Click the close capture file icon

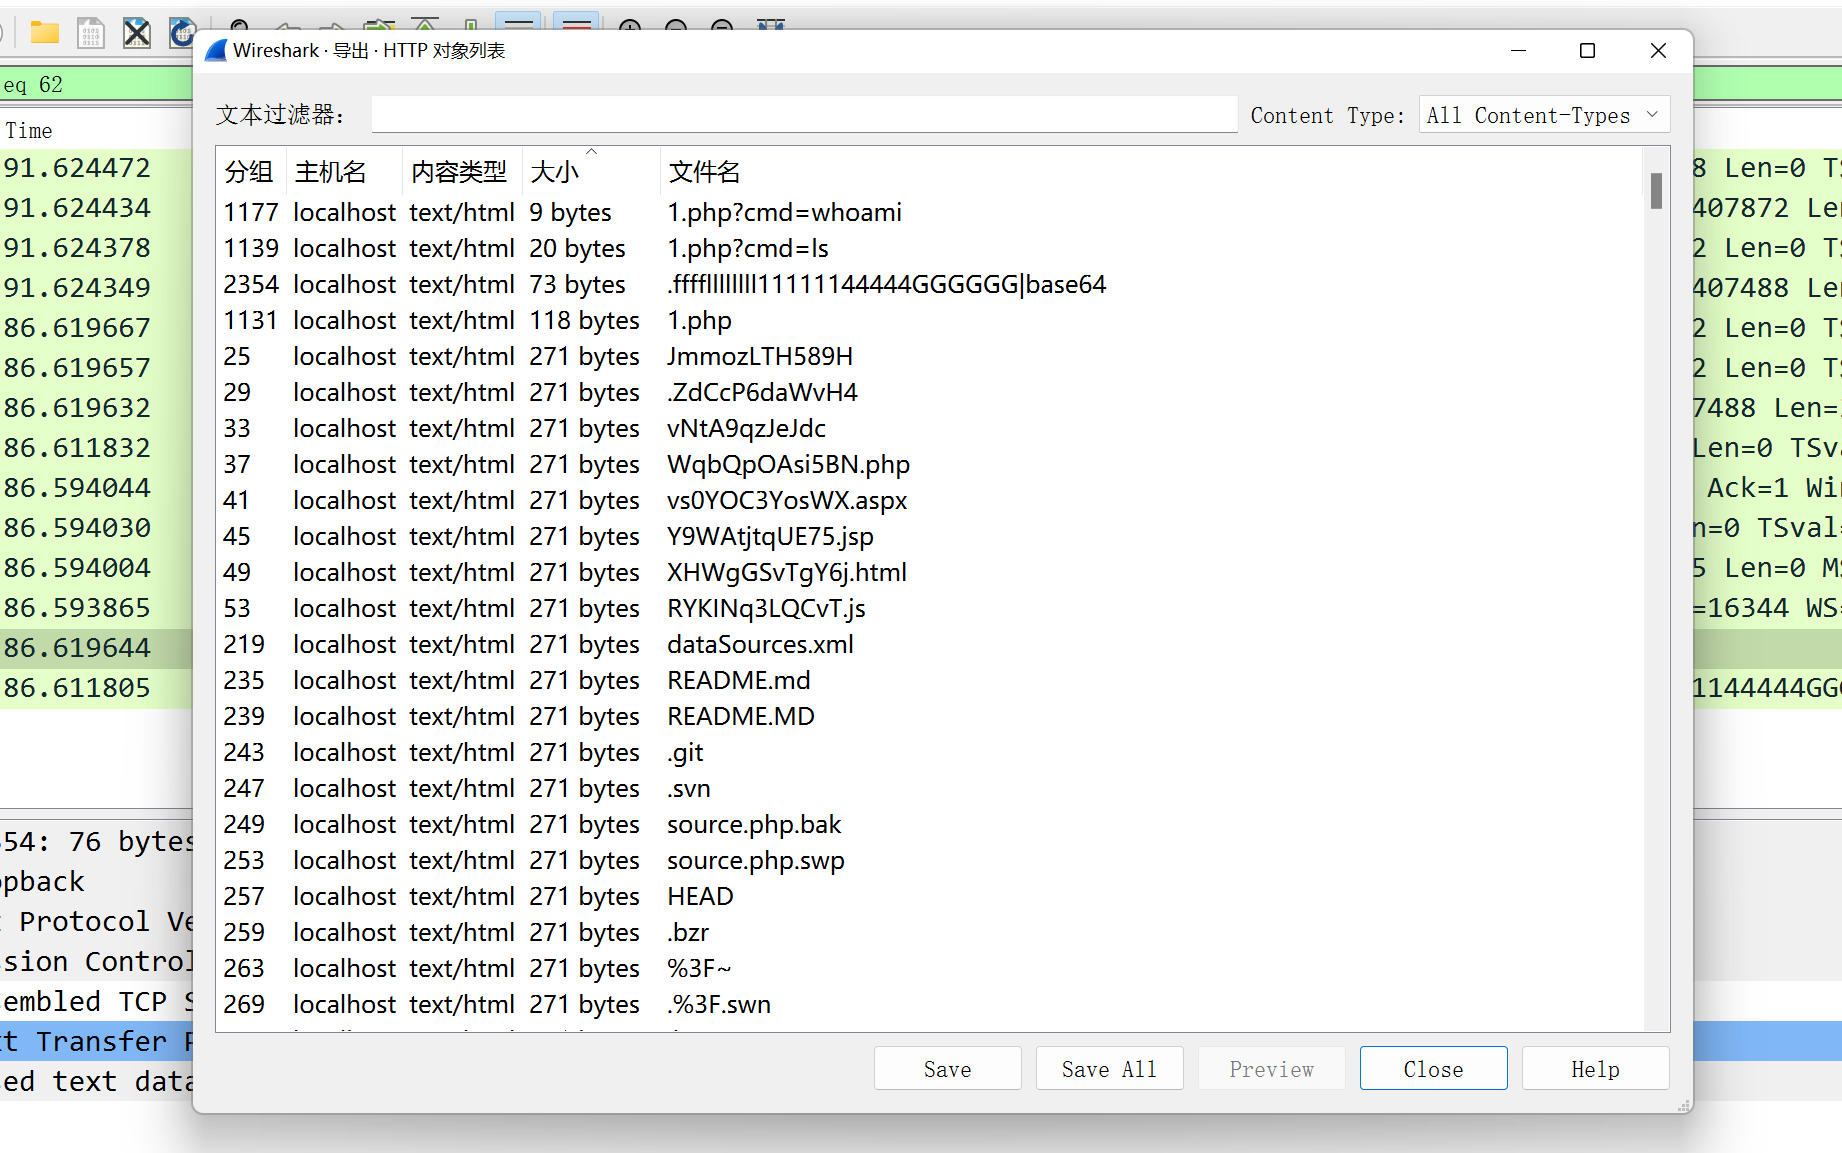click(x=137, y=33)
